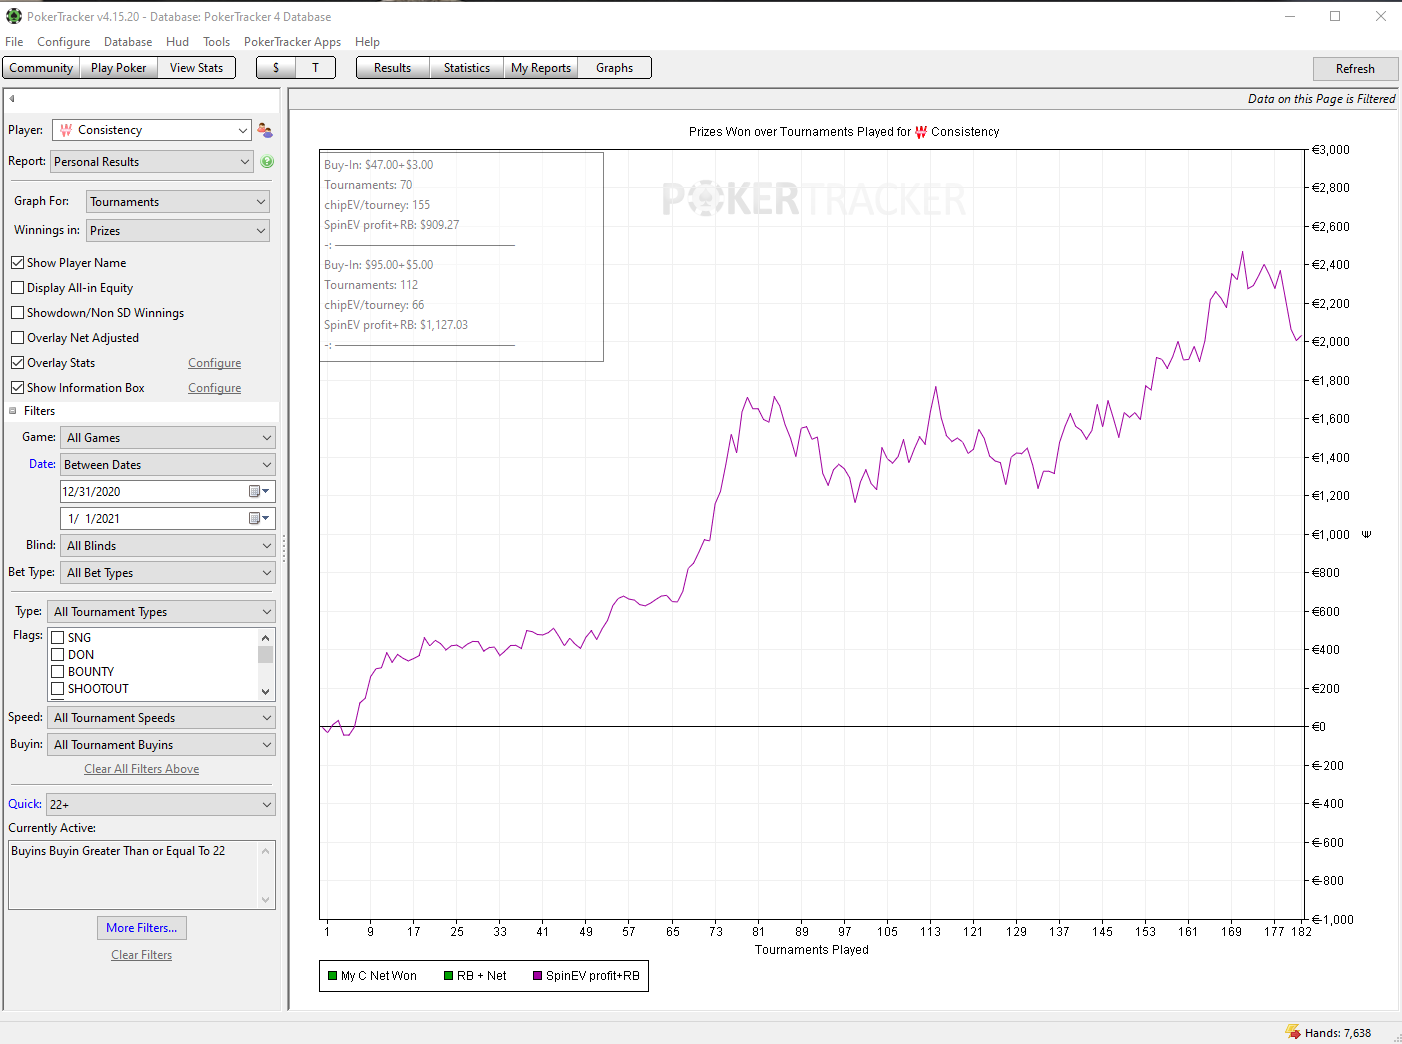1402x1044 pixels.
Task: Tick the BOUNTY flag checkbox
Action: pyautogui.click(x=58, y=672)
